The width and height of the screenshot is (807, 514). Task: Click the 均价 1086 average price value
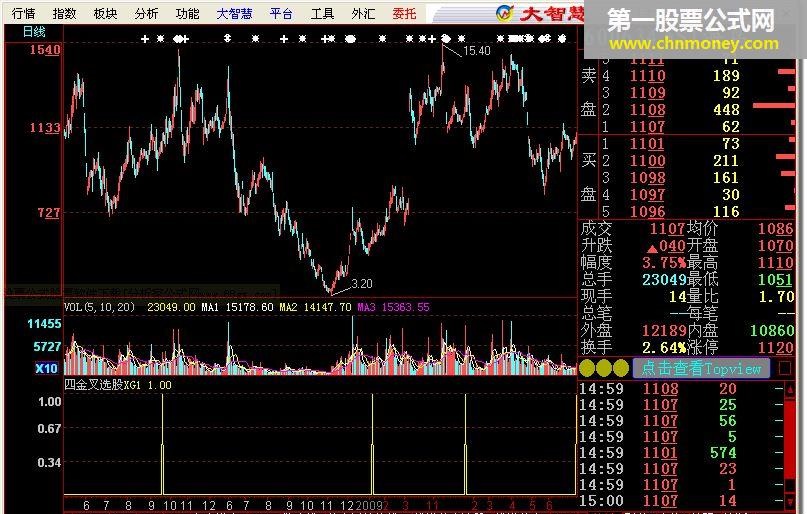[776, 229]
